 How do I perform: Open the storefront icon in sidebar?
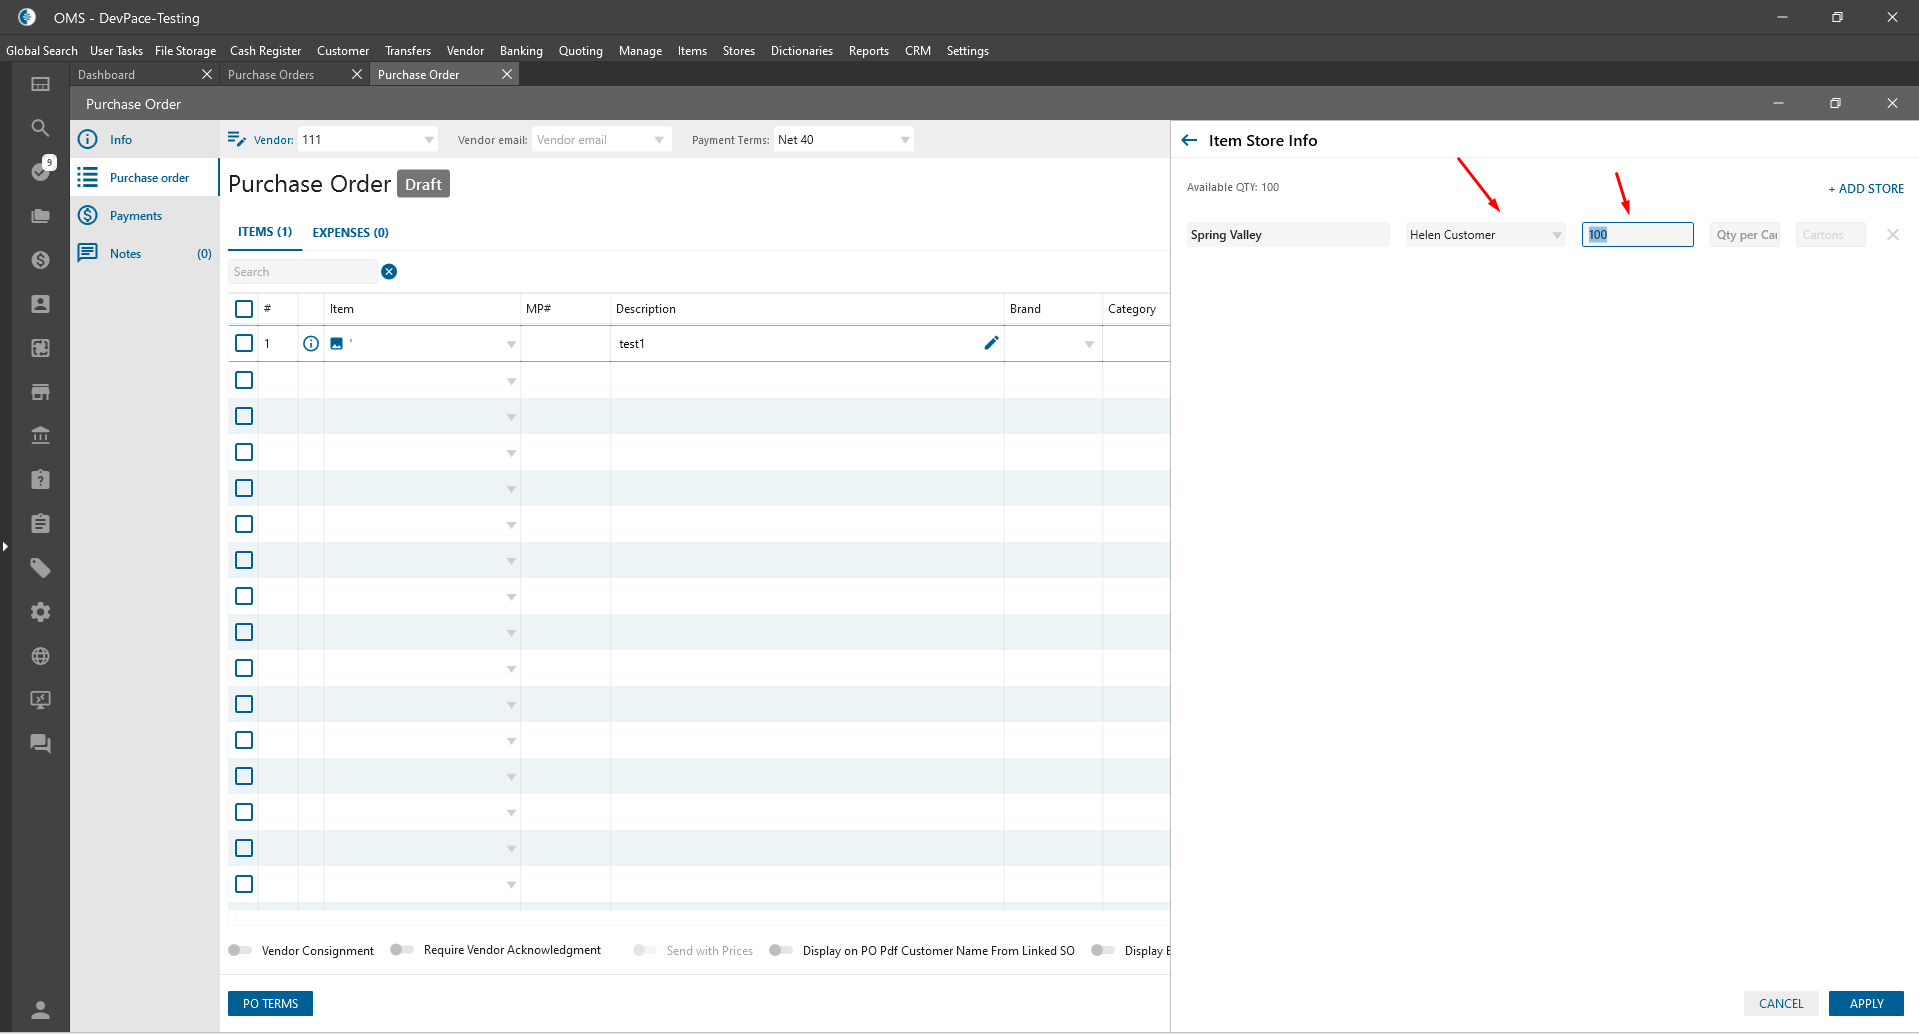tap(40, 392)
